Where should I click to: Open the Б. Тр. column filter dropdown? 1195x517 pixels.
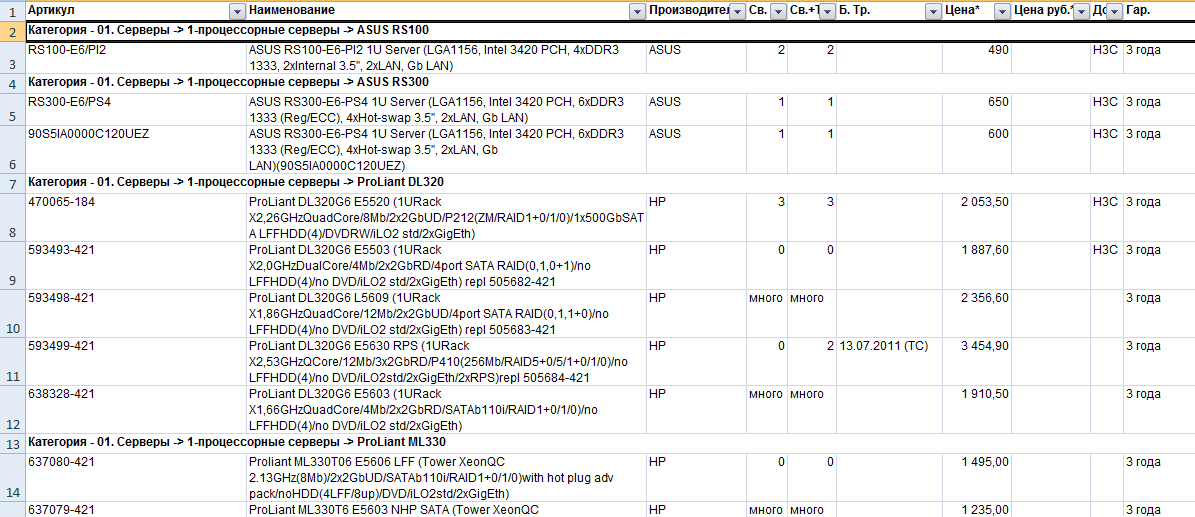(x=933, y=11)
